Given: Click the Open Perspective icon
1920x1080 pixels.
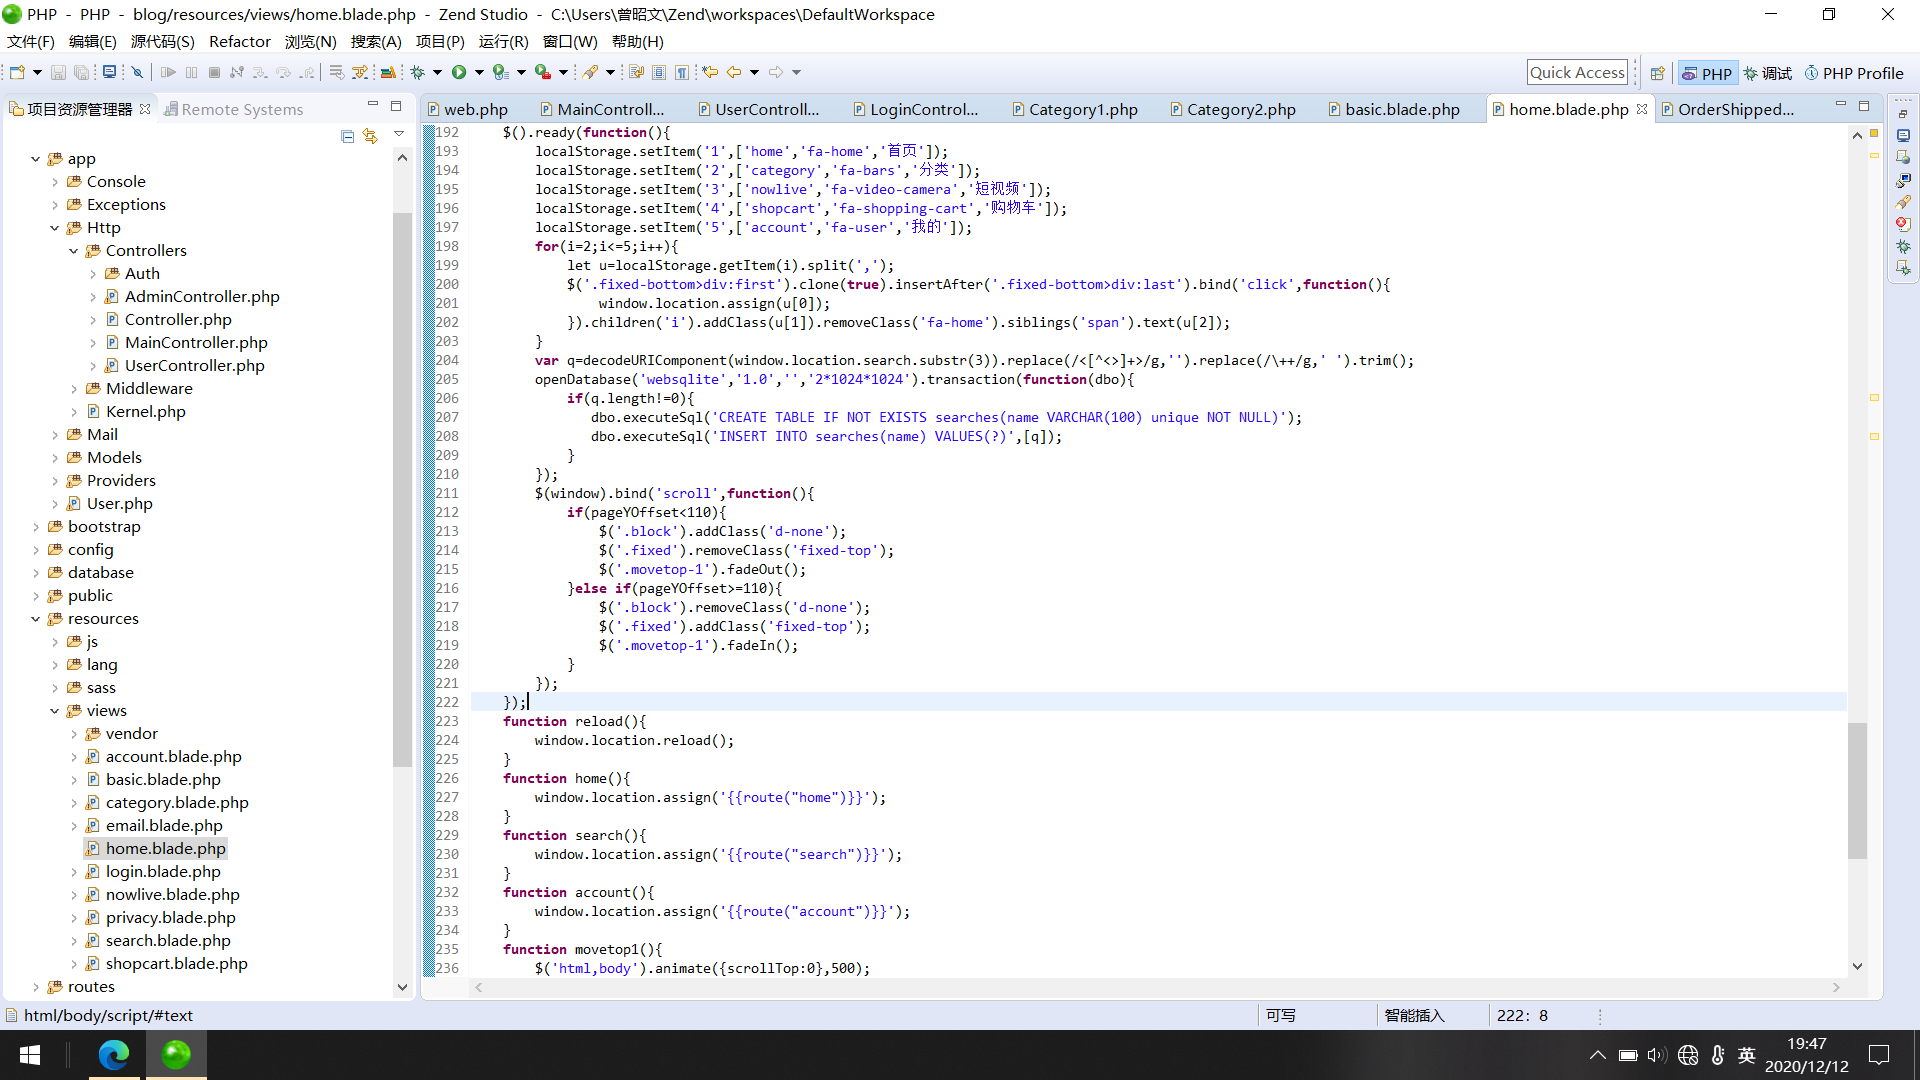Looking at the screenshot, I should [1657, 73].
